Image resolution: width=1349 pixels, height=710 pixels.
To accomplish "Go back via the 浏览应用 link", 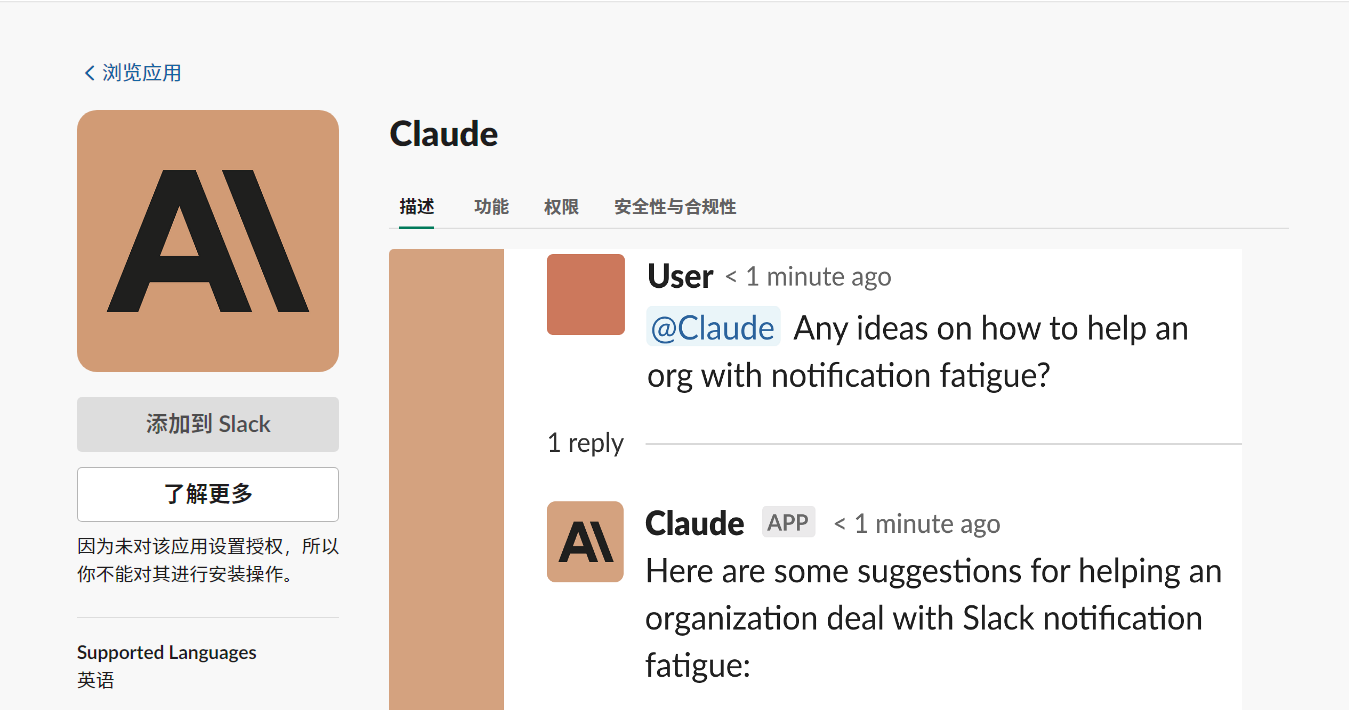I will coord(141,73).
